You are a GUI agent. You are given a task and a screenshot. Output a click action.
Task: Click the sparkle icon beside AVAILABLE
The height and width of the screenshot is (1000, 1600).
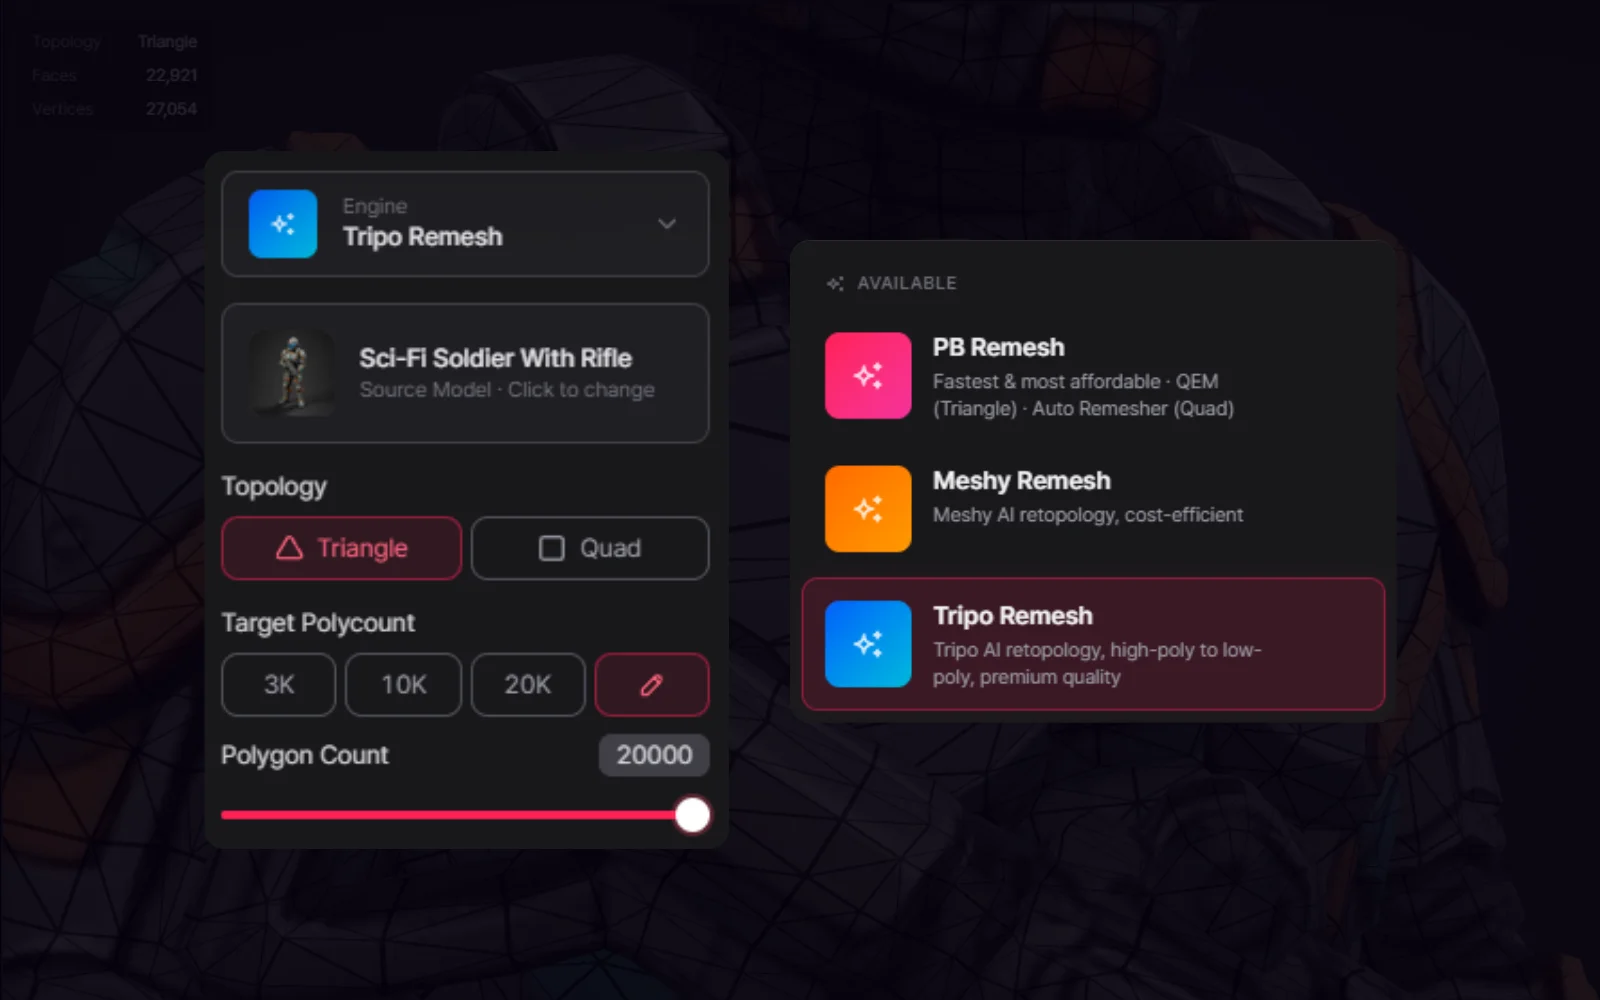click(x=835, y=284)
